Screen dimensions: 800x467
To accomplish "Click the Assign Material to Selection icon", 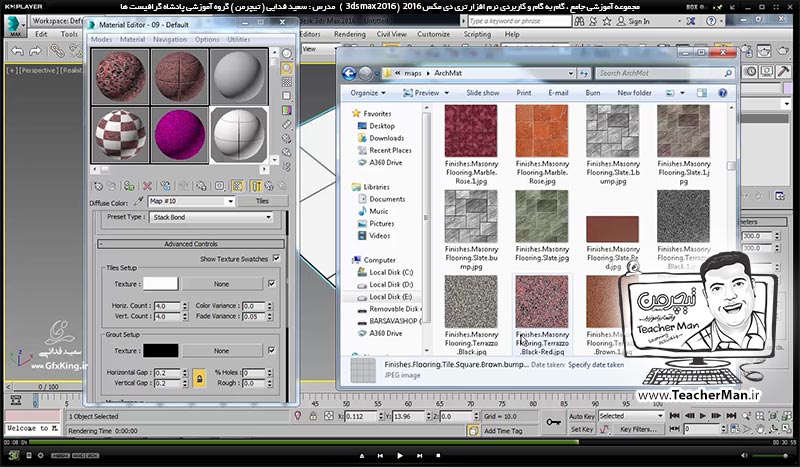I will (x=129, y=186).
